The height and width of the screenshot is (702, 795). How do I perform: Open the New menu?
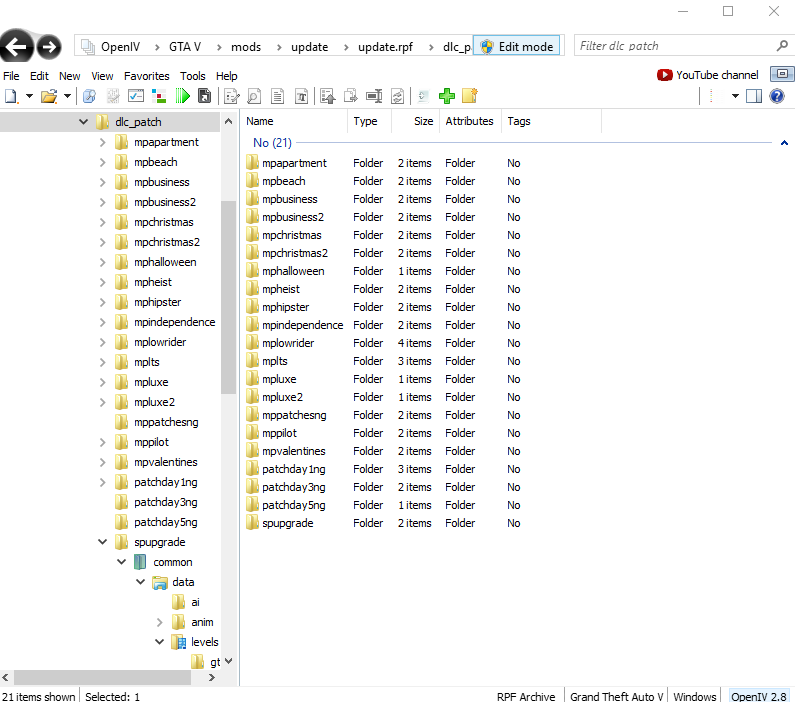click(x=69, y=76)
